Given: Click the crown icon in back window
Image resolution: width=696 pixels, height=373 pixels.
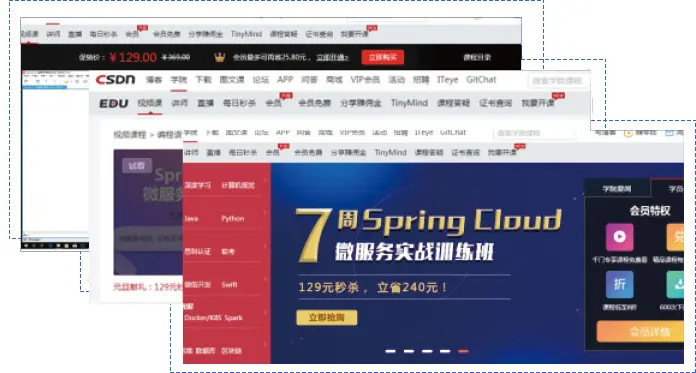Looking at the screenshot, I should 220,57.
